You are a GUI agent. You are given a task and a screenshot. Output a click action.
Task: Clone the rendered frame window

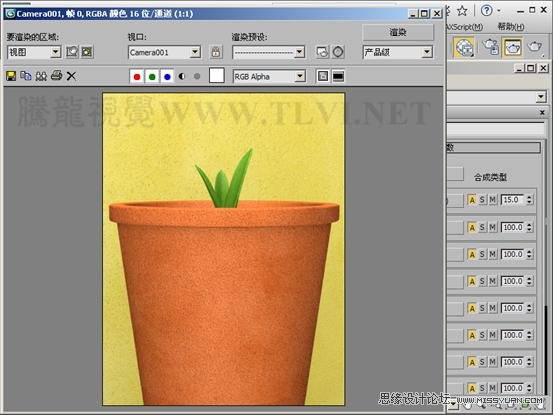click(x=41, y=76)
